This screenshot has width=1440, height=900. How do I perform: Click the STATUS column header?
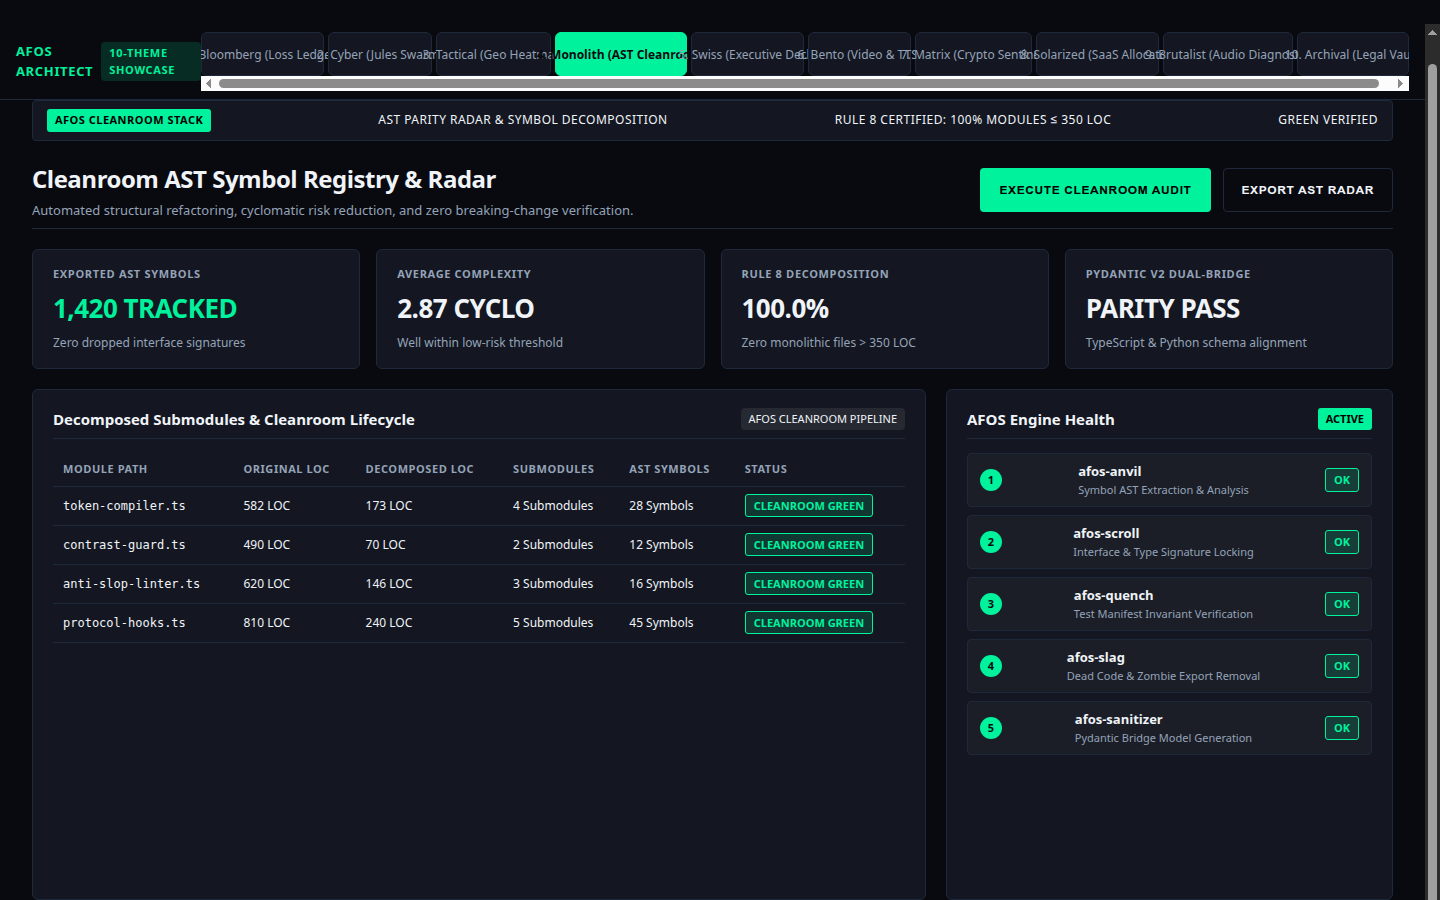tap(766, 469)
